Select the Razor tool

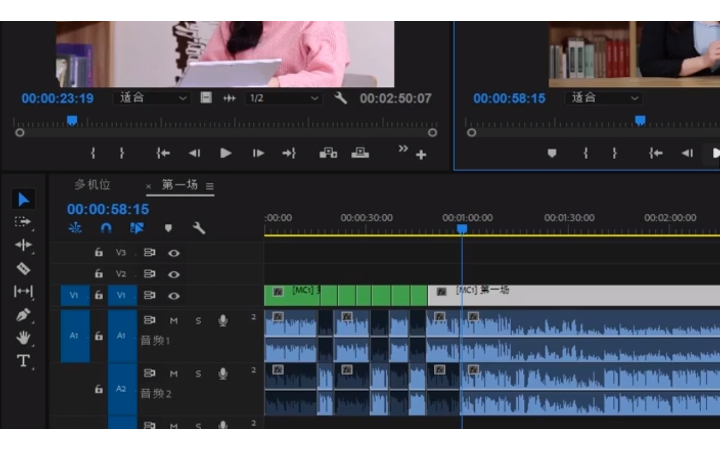(23, 268)
